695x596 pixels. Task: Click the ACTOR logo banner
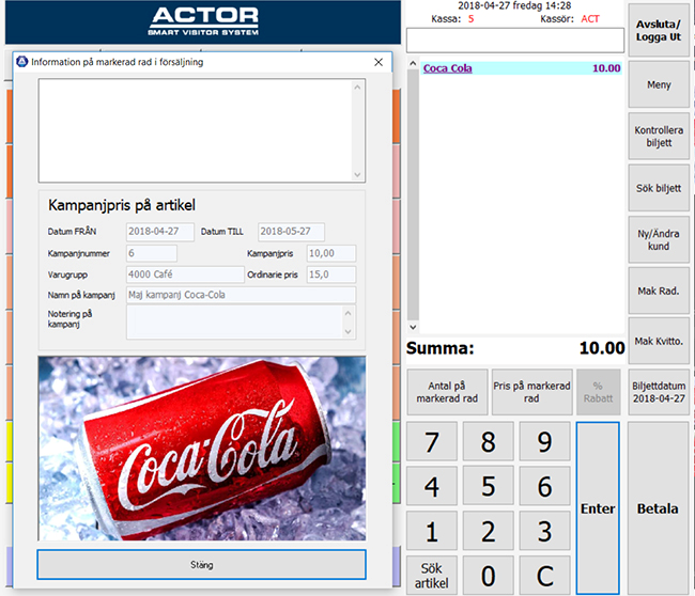203,22
